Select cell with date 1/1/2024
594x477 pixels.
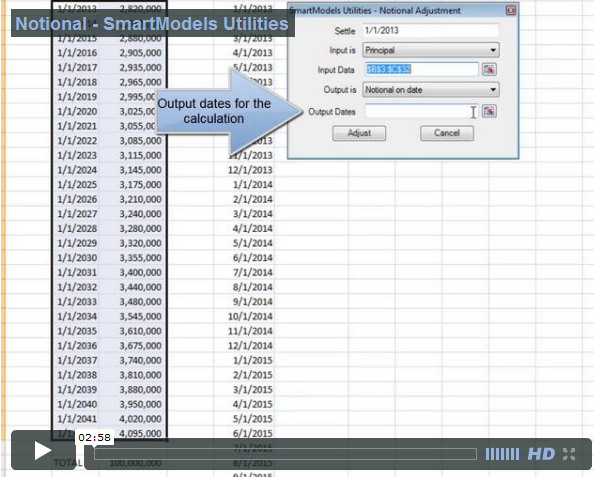[x=77, y=170]
